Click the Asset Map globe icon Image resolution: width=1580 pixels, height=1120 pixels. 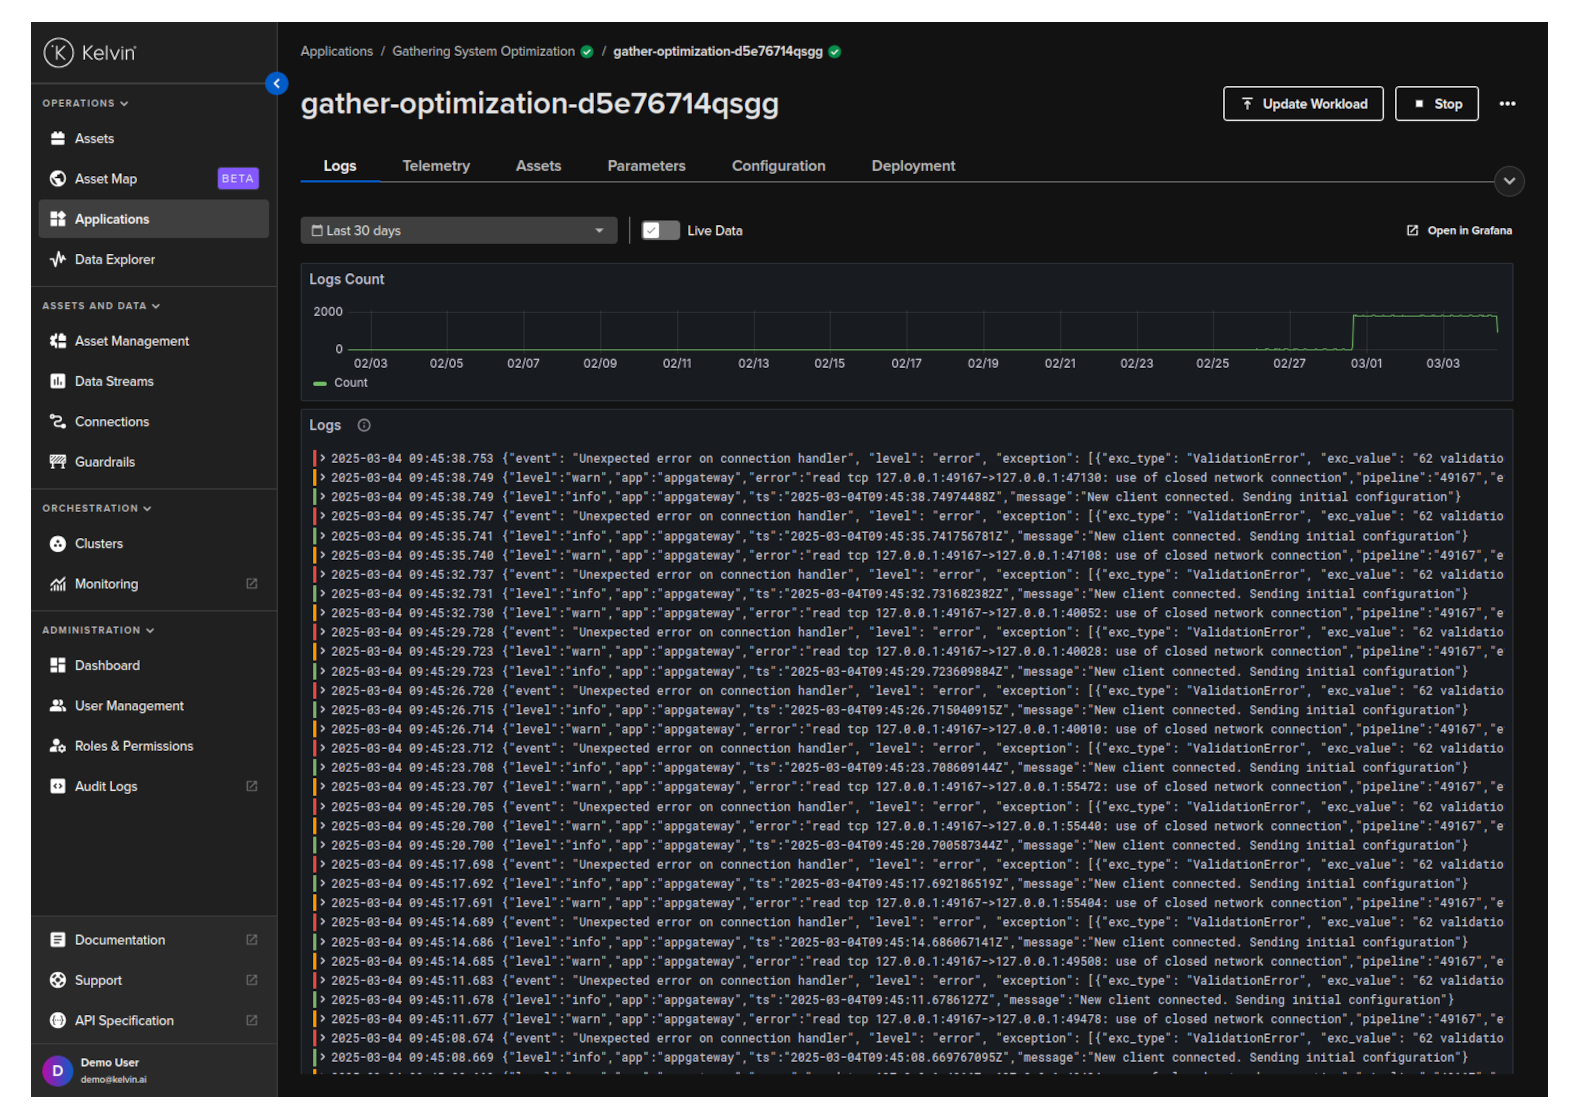click(58, 179)
